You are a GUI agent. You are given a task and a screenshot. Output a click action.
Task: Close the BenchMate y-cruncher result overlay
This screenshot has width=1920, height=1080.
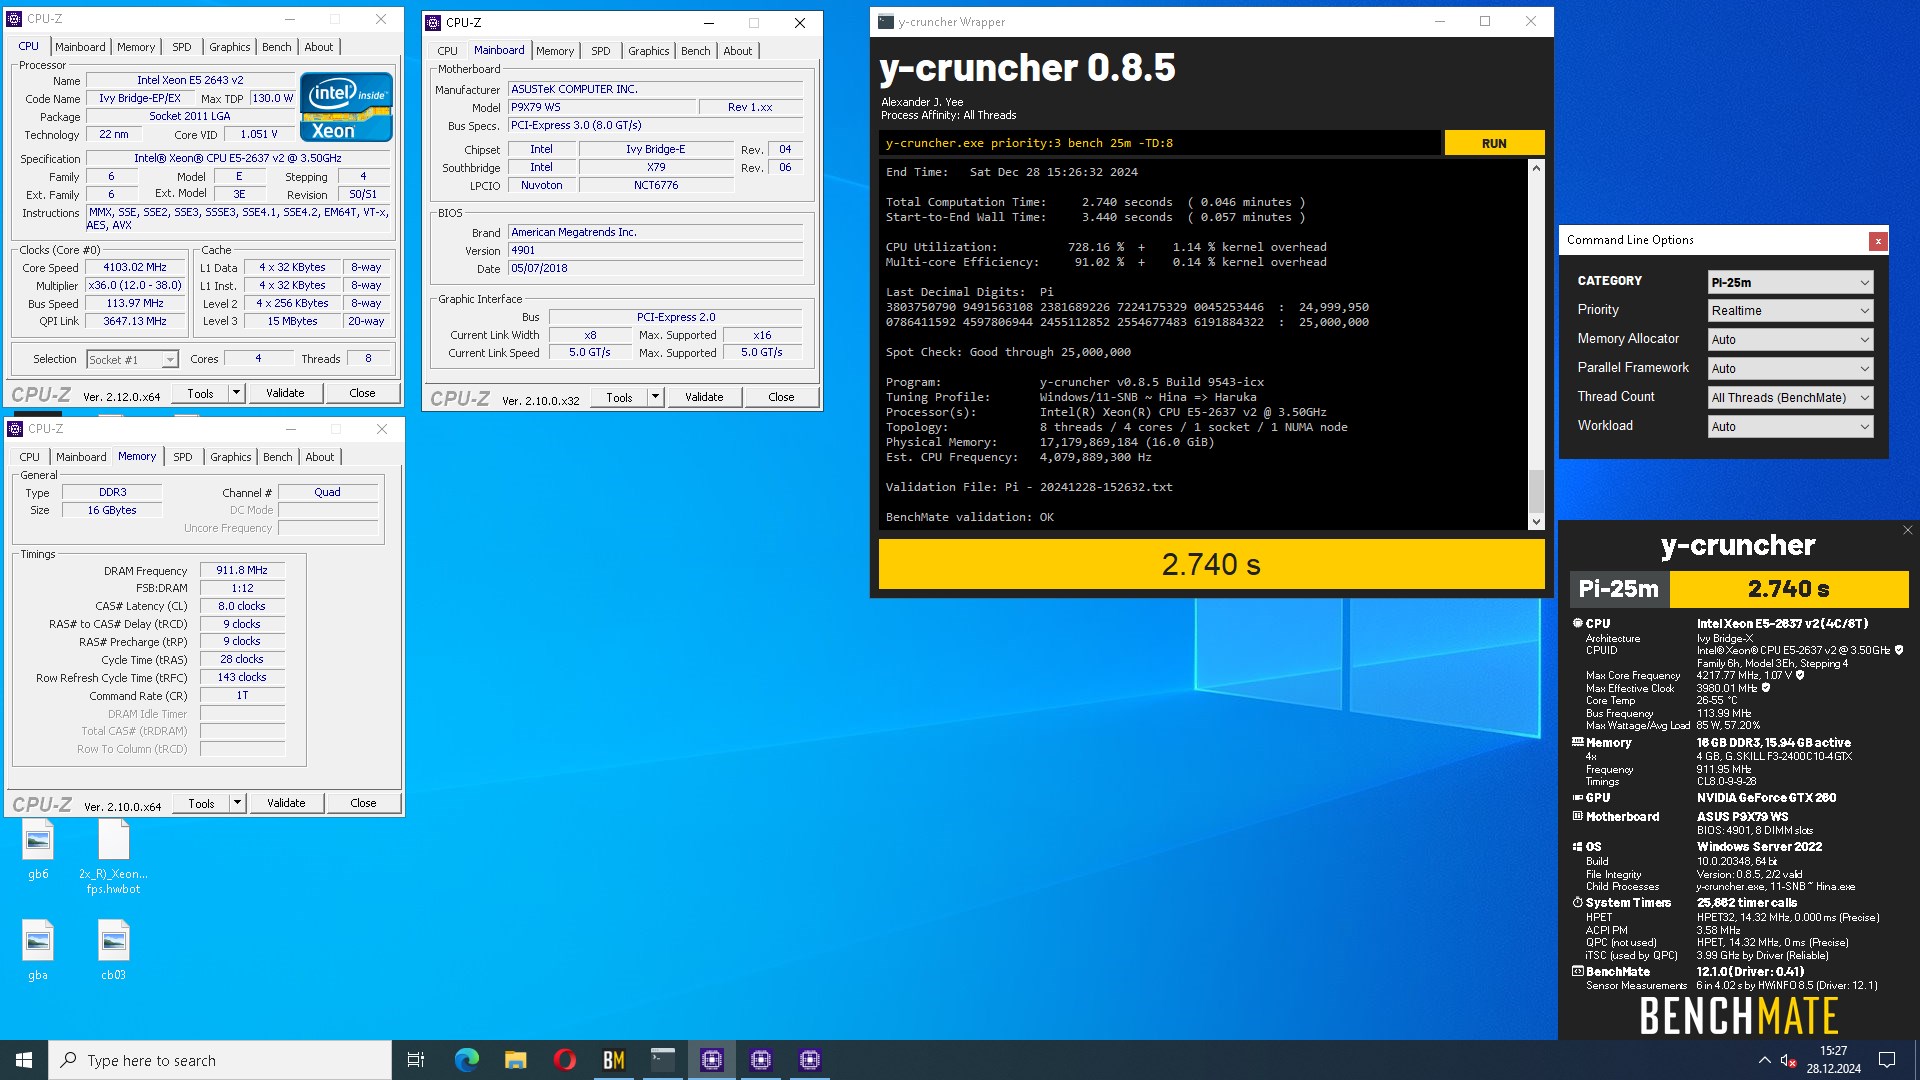[1907, 530]
